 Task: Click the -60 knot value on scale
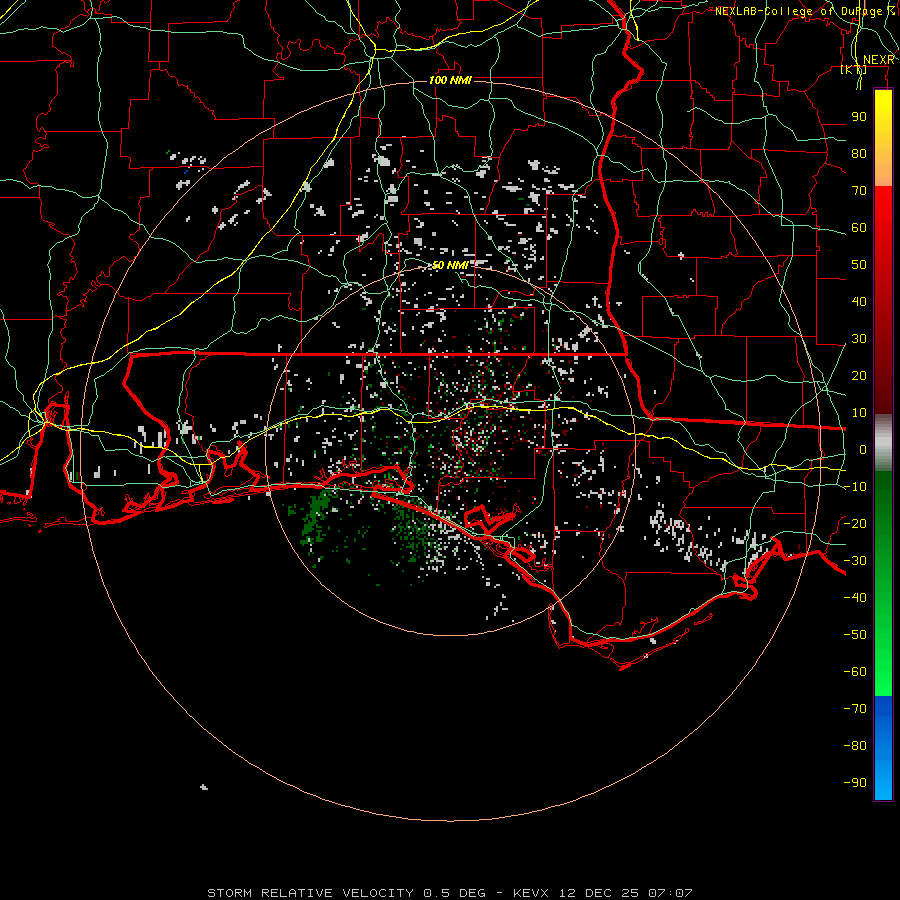click(855, 672)
